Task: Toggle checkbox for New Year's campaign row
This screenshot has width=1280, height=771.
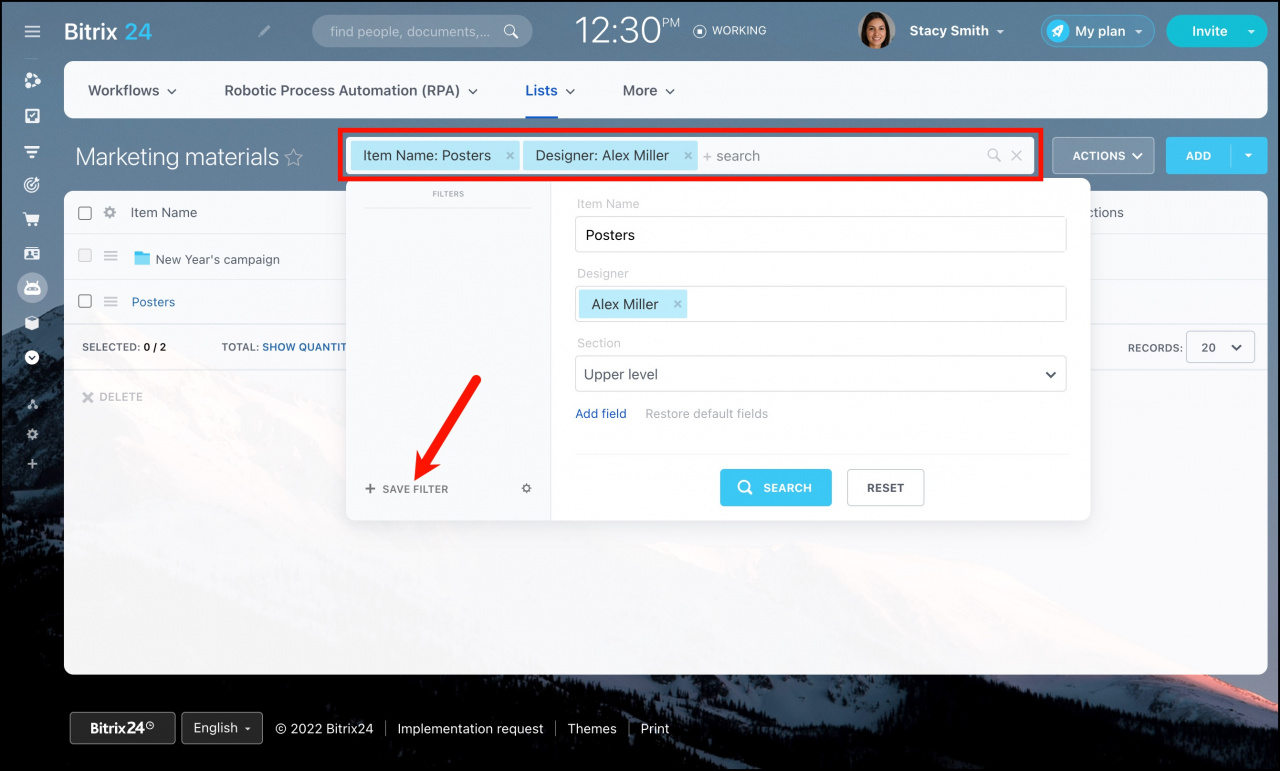Action: tap(85, 256)
